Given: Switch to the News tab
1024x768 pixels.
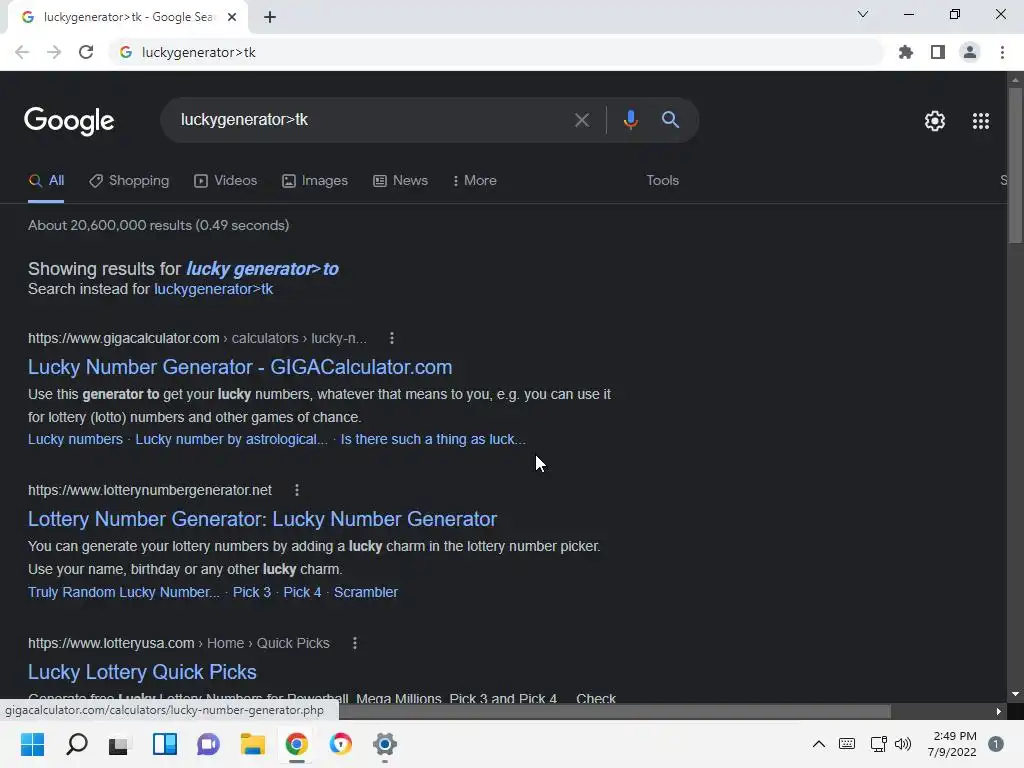Looking at the screenshot, I should (400, 181).
